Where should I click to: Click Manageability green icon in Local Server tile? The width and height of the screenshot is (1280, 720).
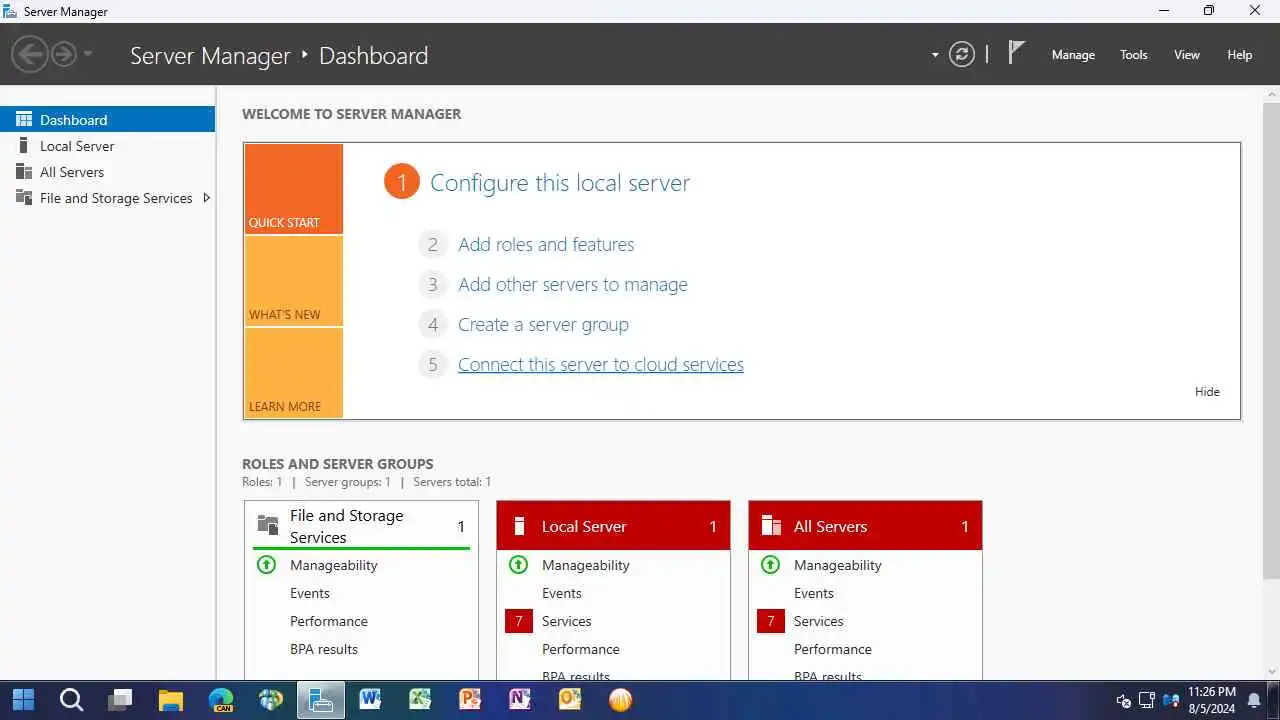[x=518, y=564]
